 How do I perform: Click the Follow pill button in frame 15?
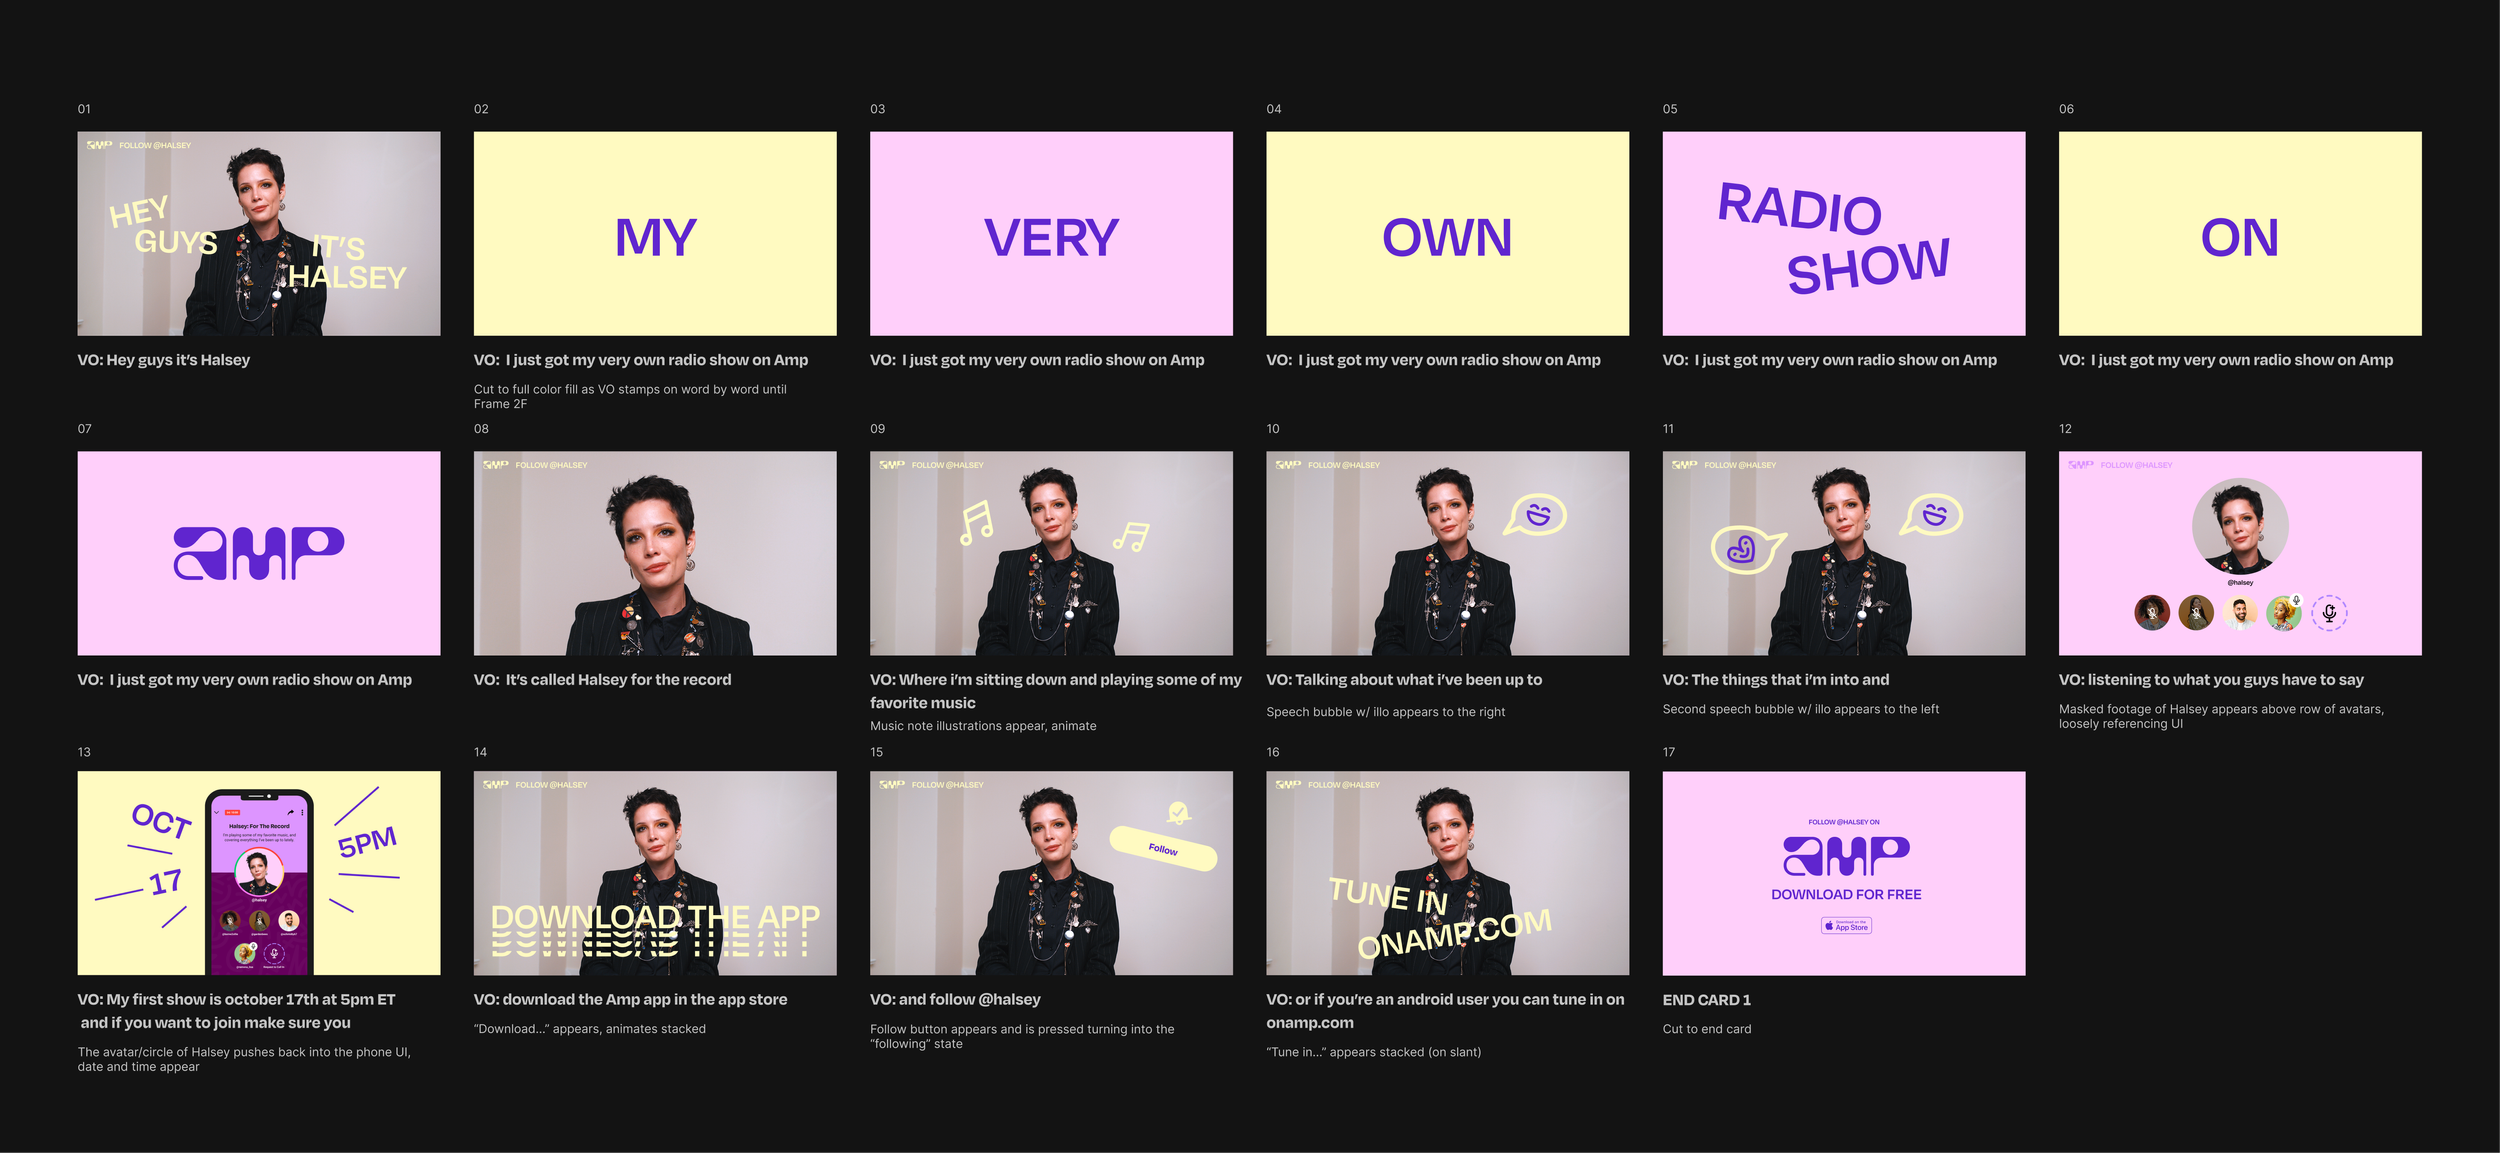[x=1163, y=848]
